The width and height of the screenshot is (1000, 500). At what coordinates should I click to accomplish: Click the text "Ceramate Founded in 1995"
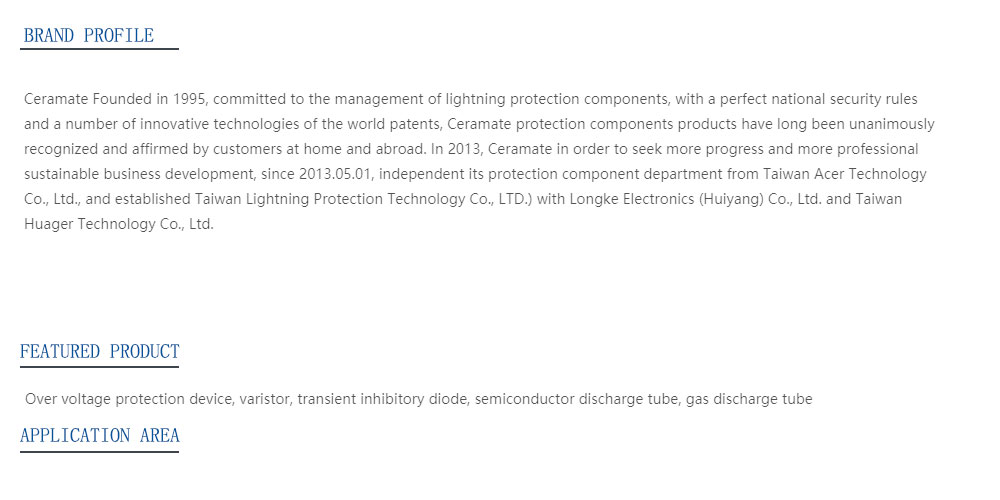(117, 99)
